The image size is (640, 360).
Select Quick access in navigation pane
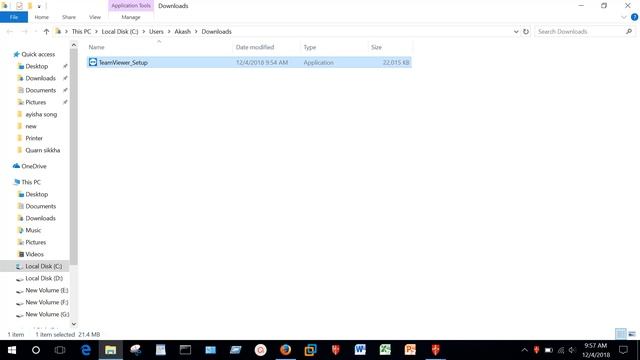click(x=38, y=54)
